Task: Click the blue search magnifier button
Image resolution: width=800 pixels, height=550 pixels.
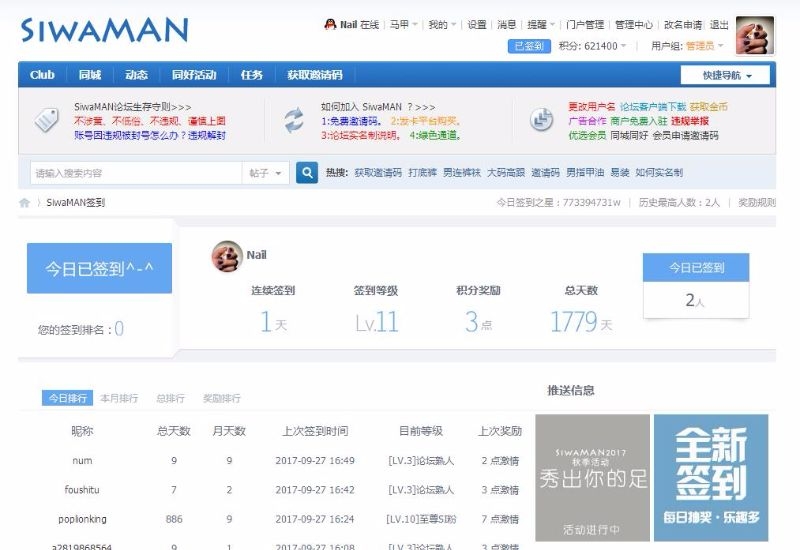Action: click(307, 173)
